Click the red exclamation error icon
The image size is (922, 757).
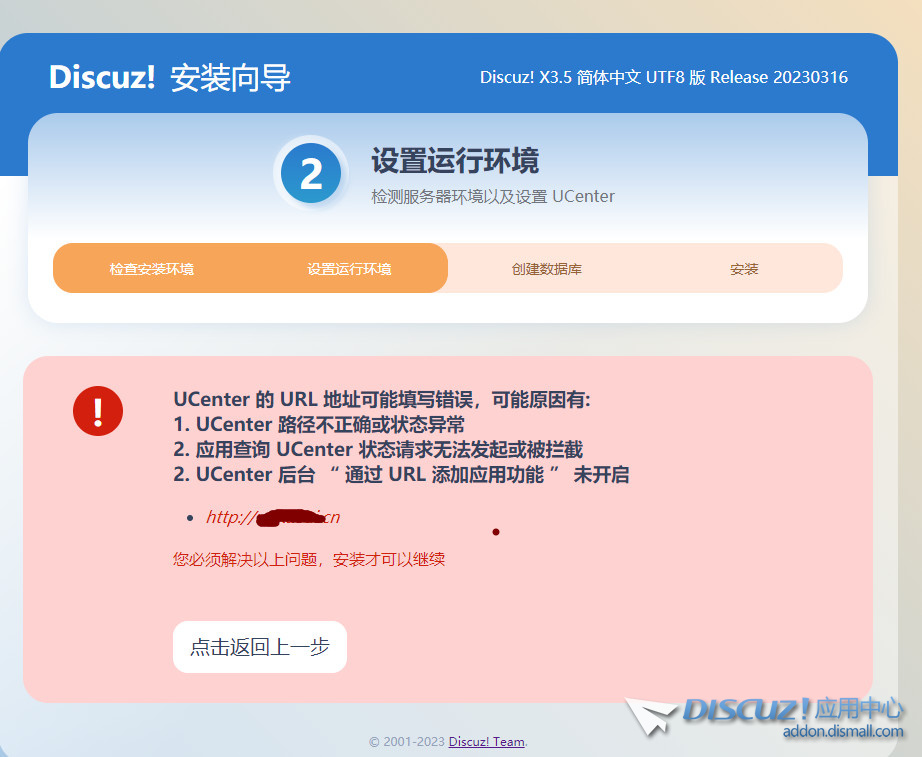[98, 411]
